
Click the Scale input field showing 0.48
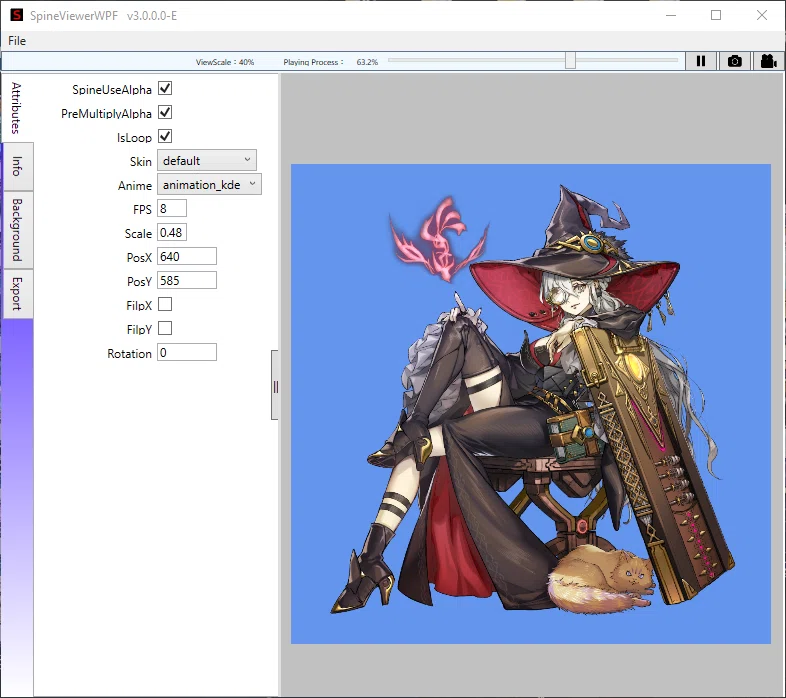[x=172, y=233]
